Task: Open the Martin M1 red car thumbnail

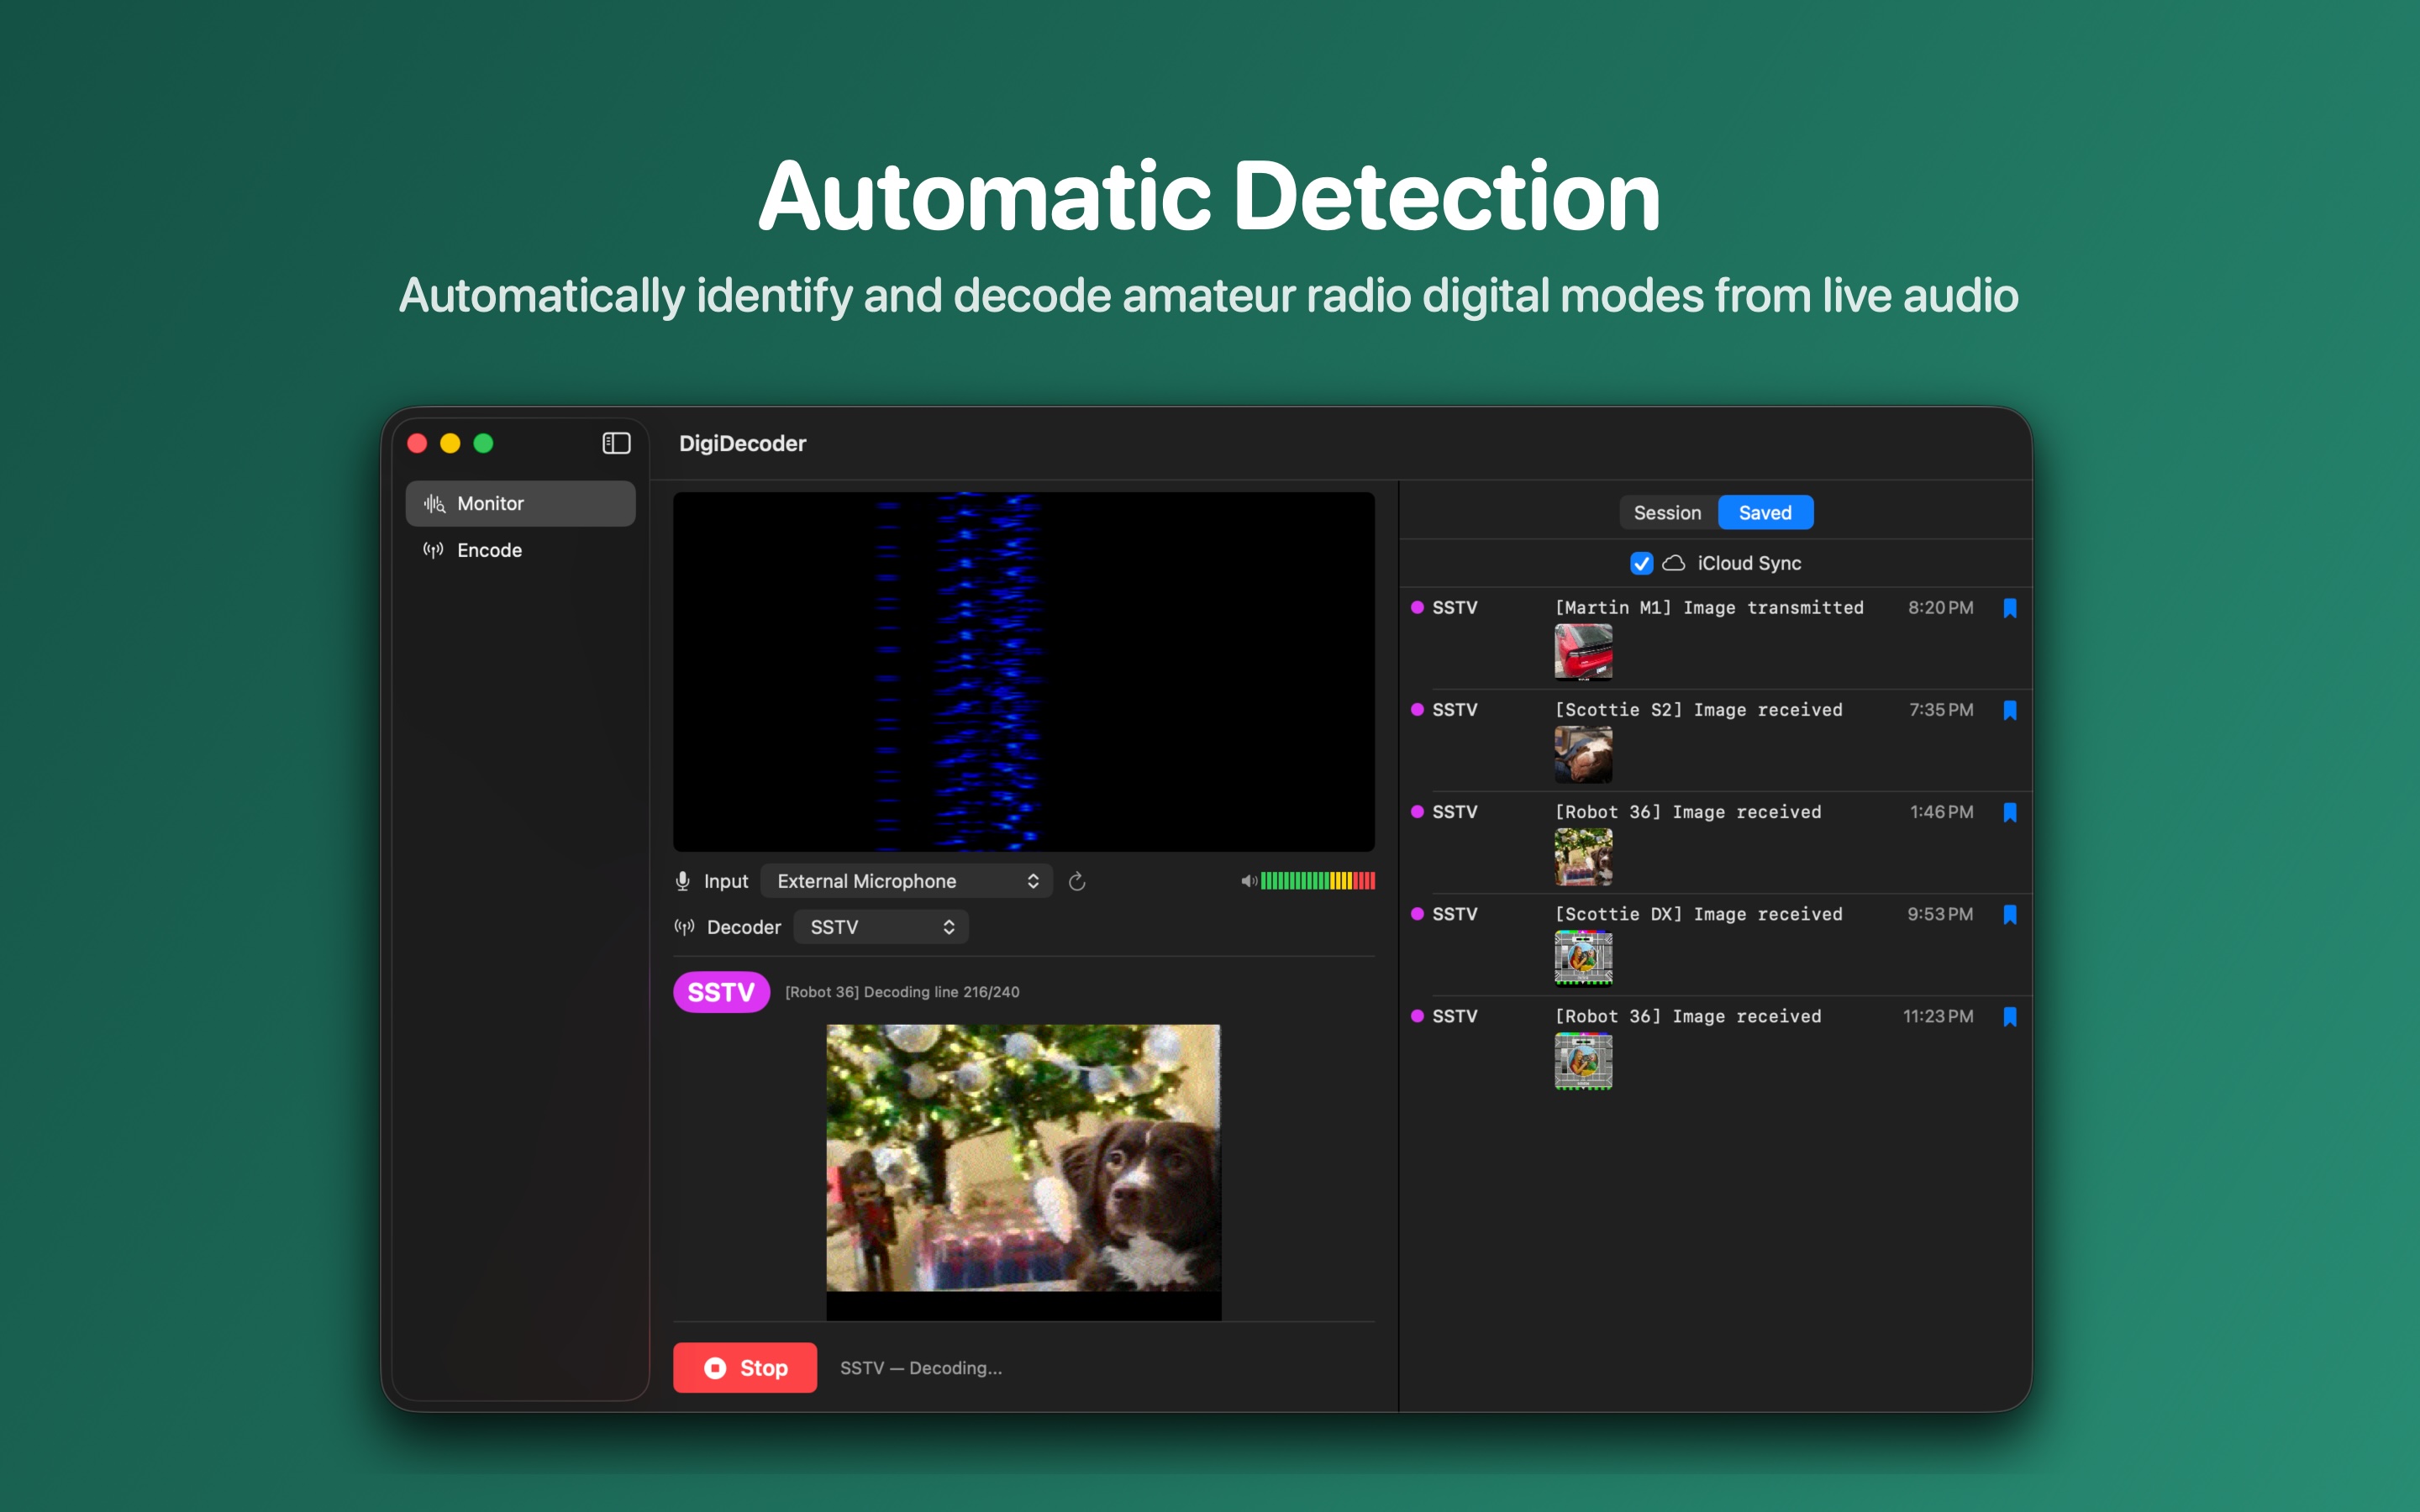Action: [x=1583, y=652]
